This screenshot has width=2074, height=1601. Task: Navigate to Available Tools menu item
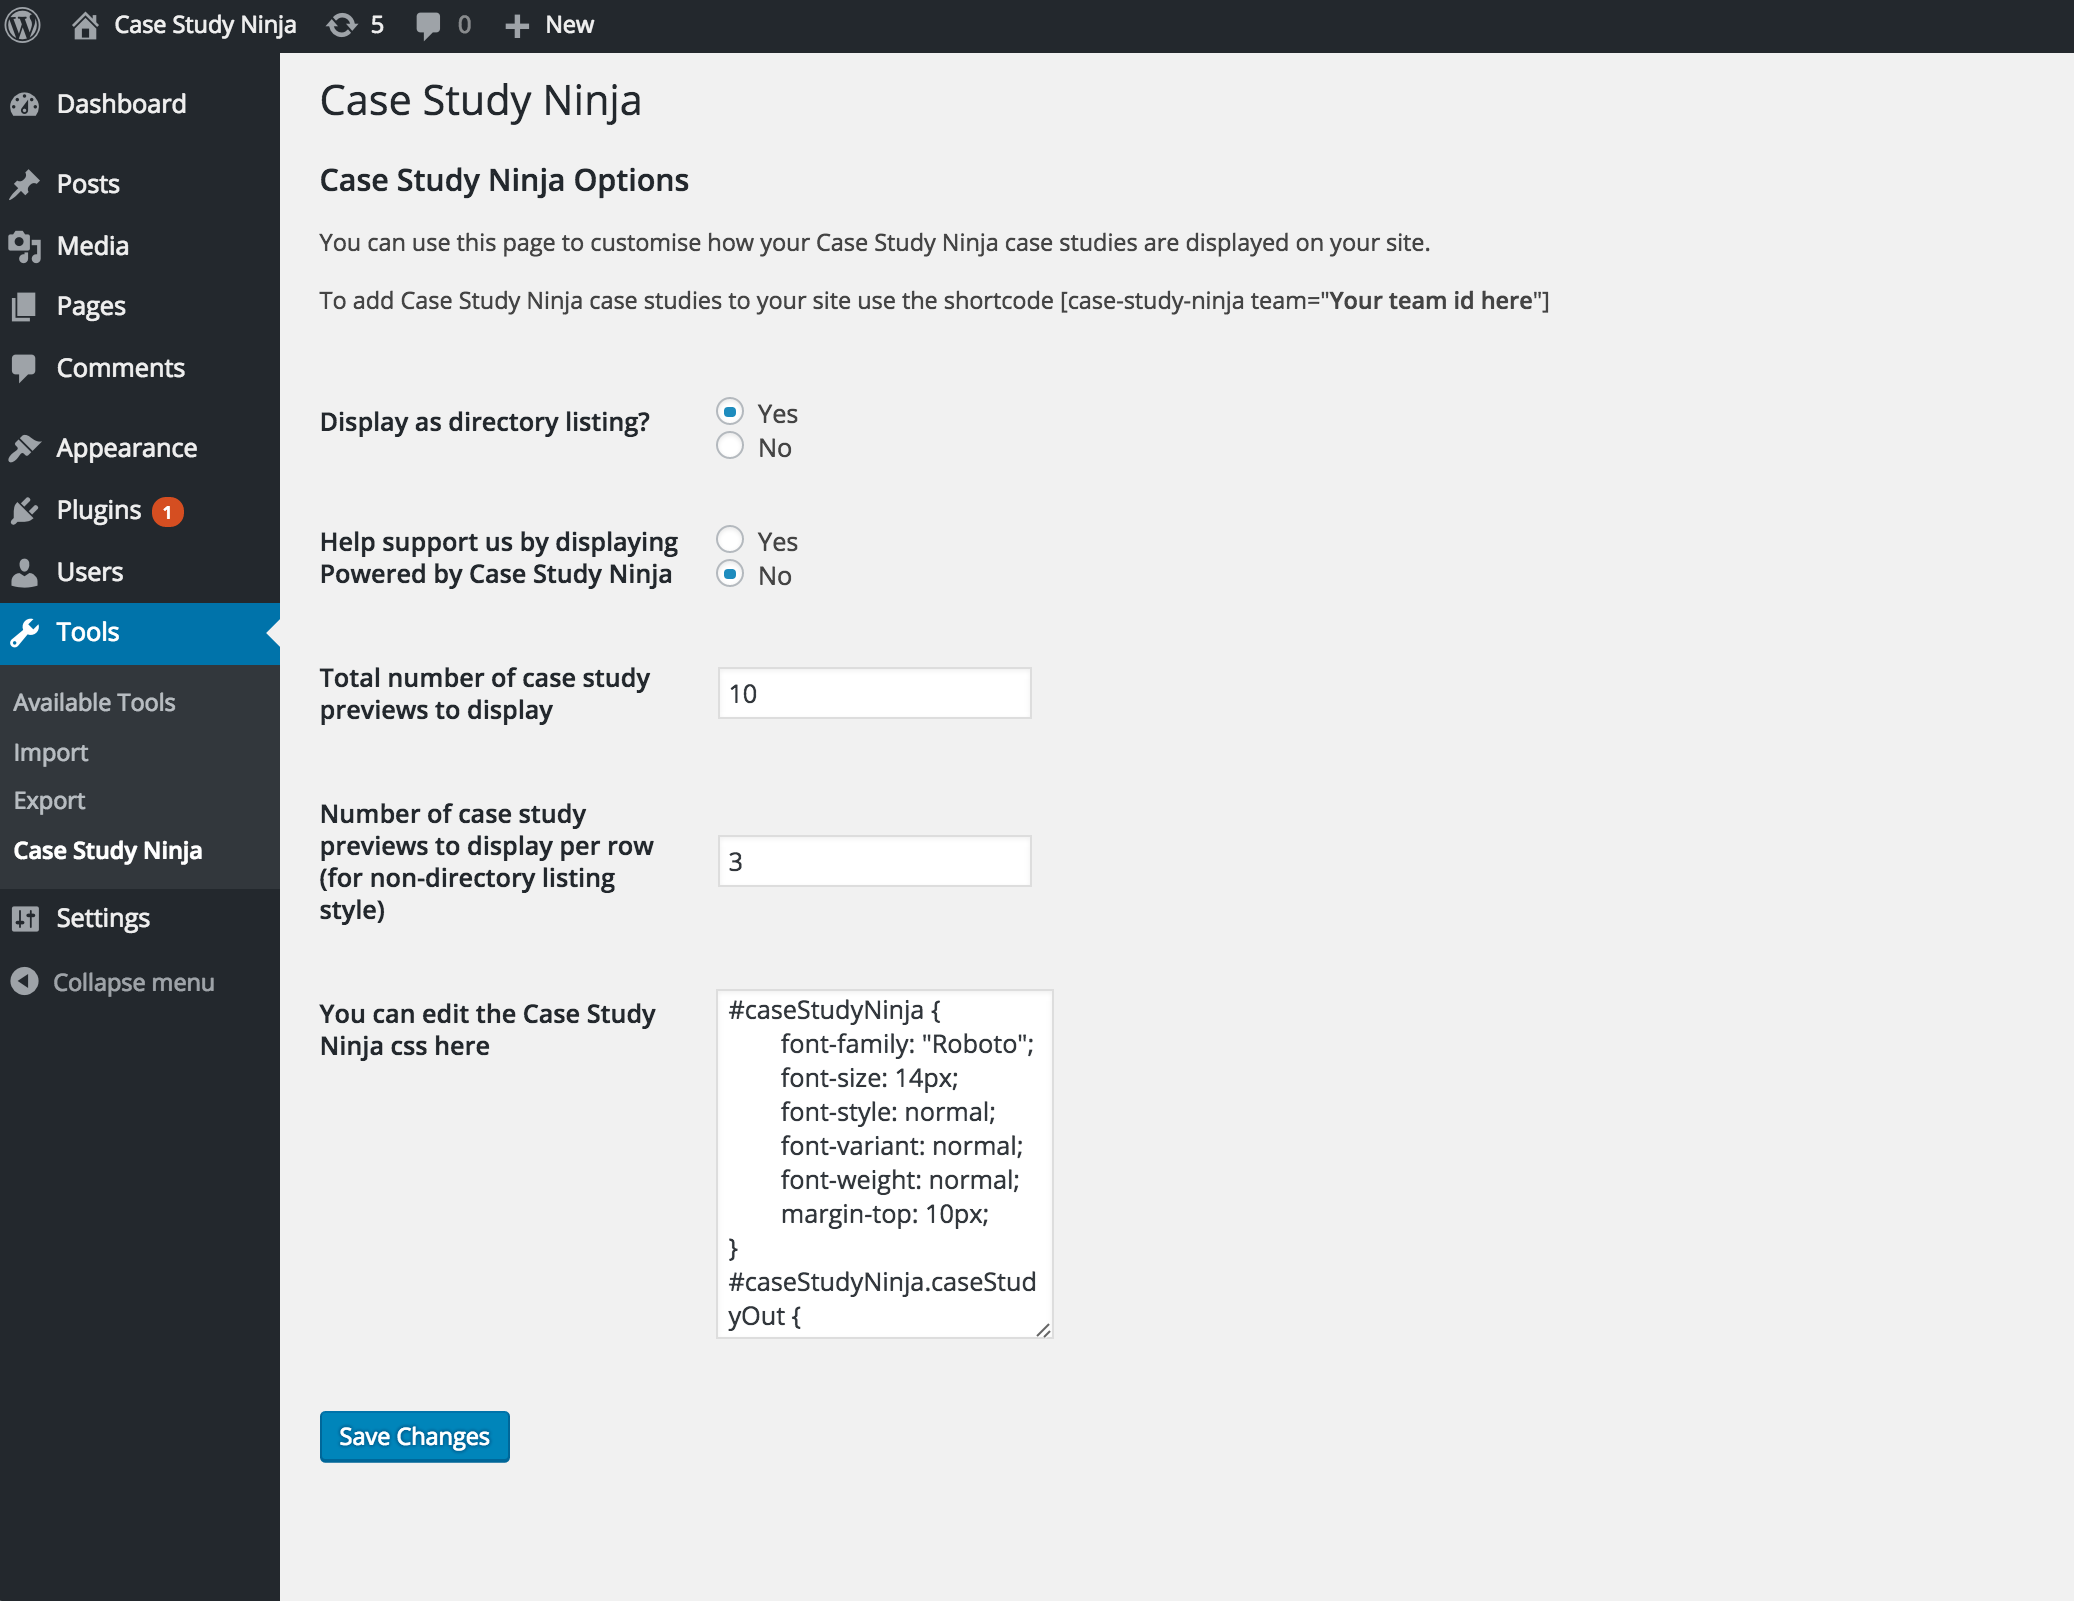(x=94, y=700)
